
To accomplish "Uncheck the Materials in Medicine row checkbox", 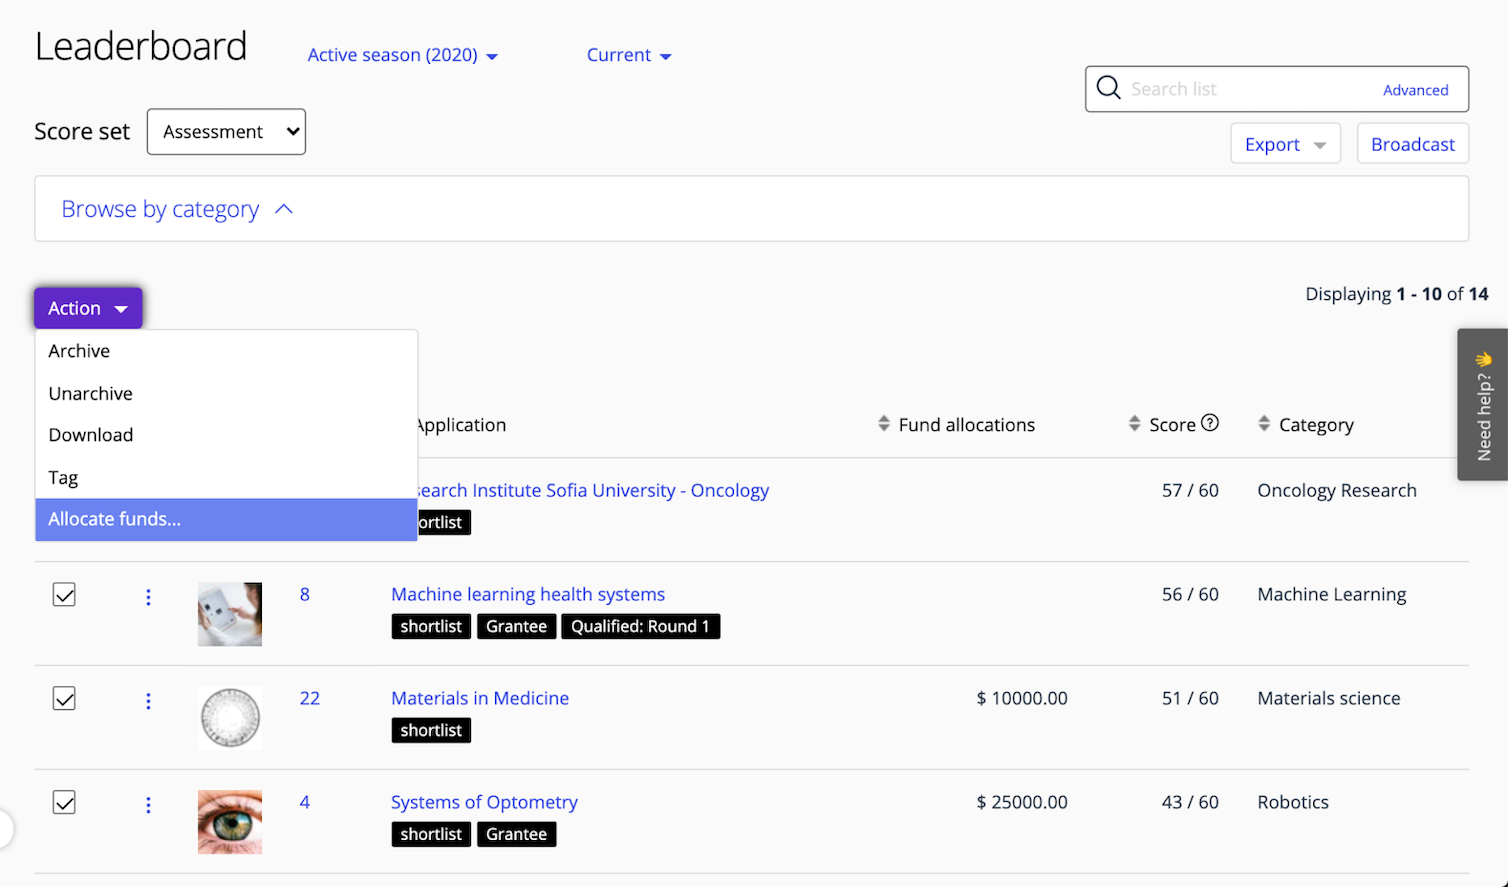I will tap(64, 698).
